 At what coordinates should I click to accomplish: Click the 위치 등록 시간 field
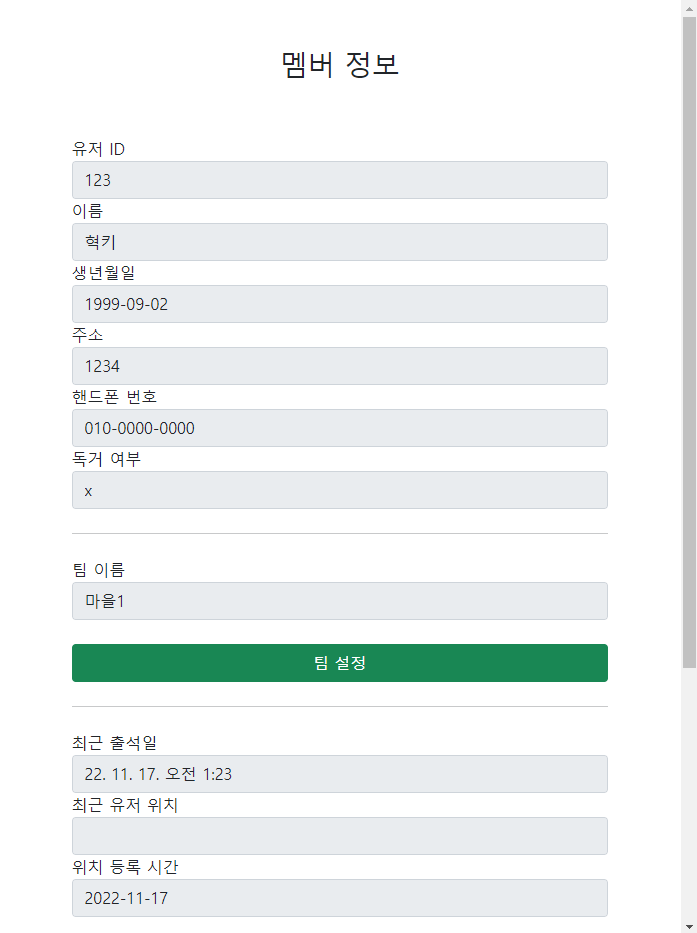coord(339,898)
